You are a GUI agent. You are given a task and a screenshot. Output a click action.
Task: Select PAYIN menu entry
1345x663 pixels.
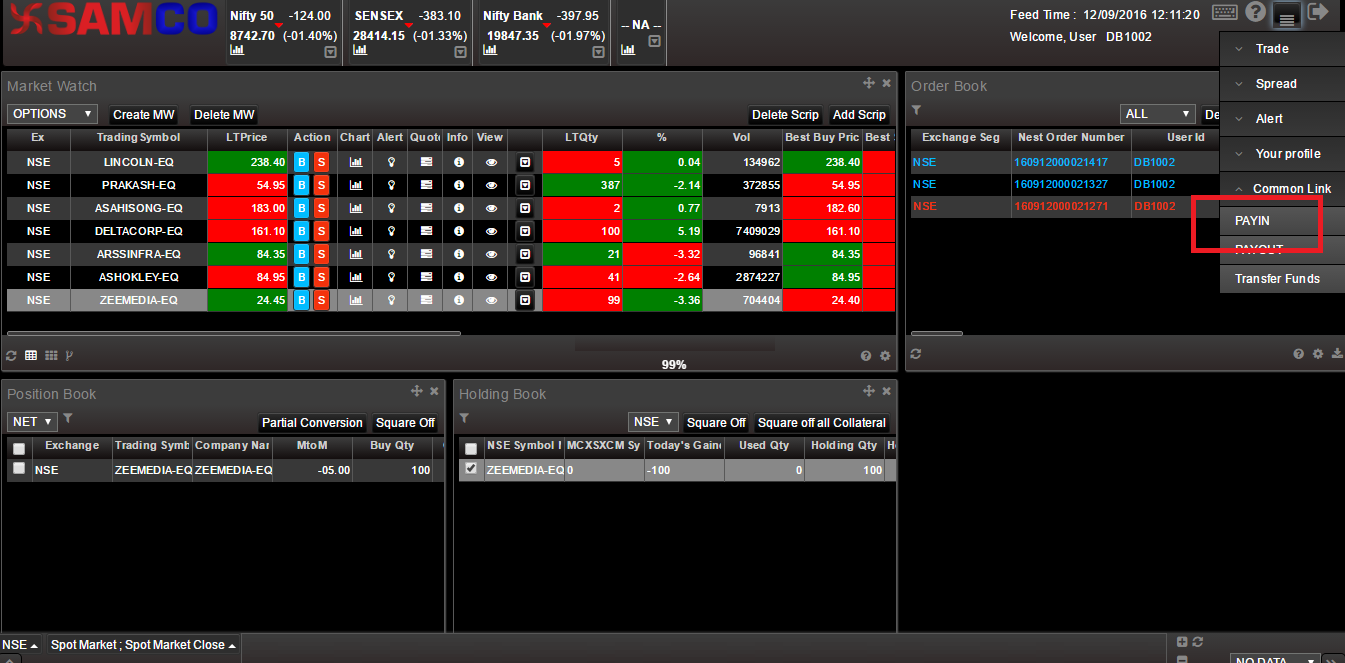(1282, 221)
